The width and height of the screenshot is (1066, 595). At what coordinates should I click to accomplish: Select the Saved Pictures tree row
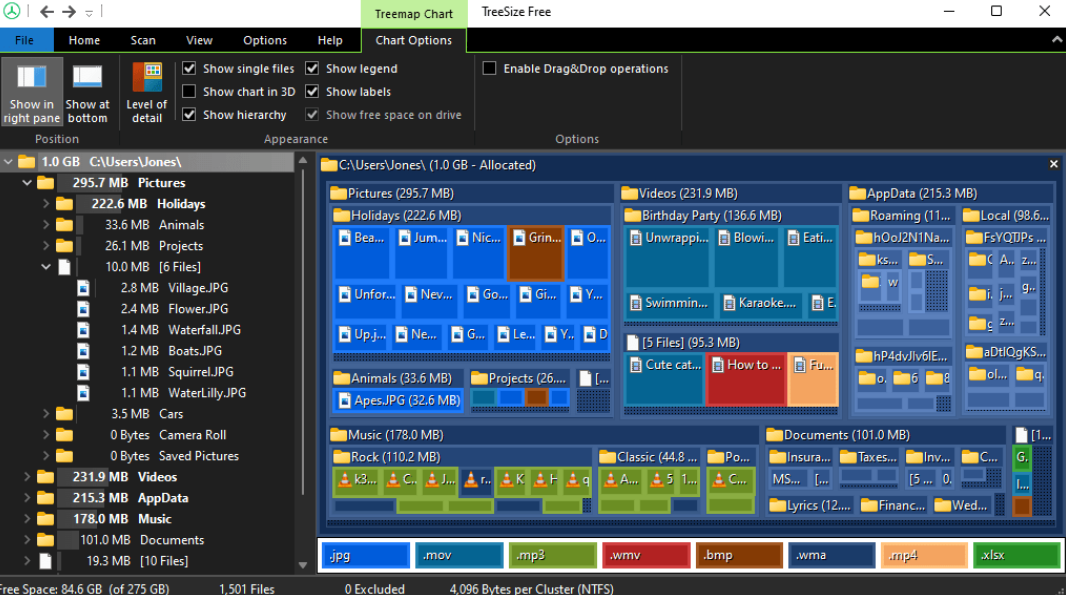point(148,456)
